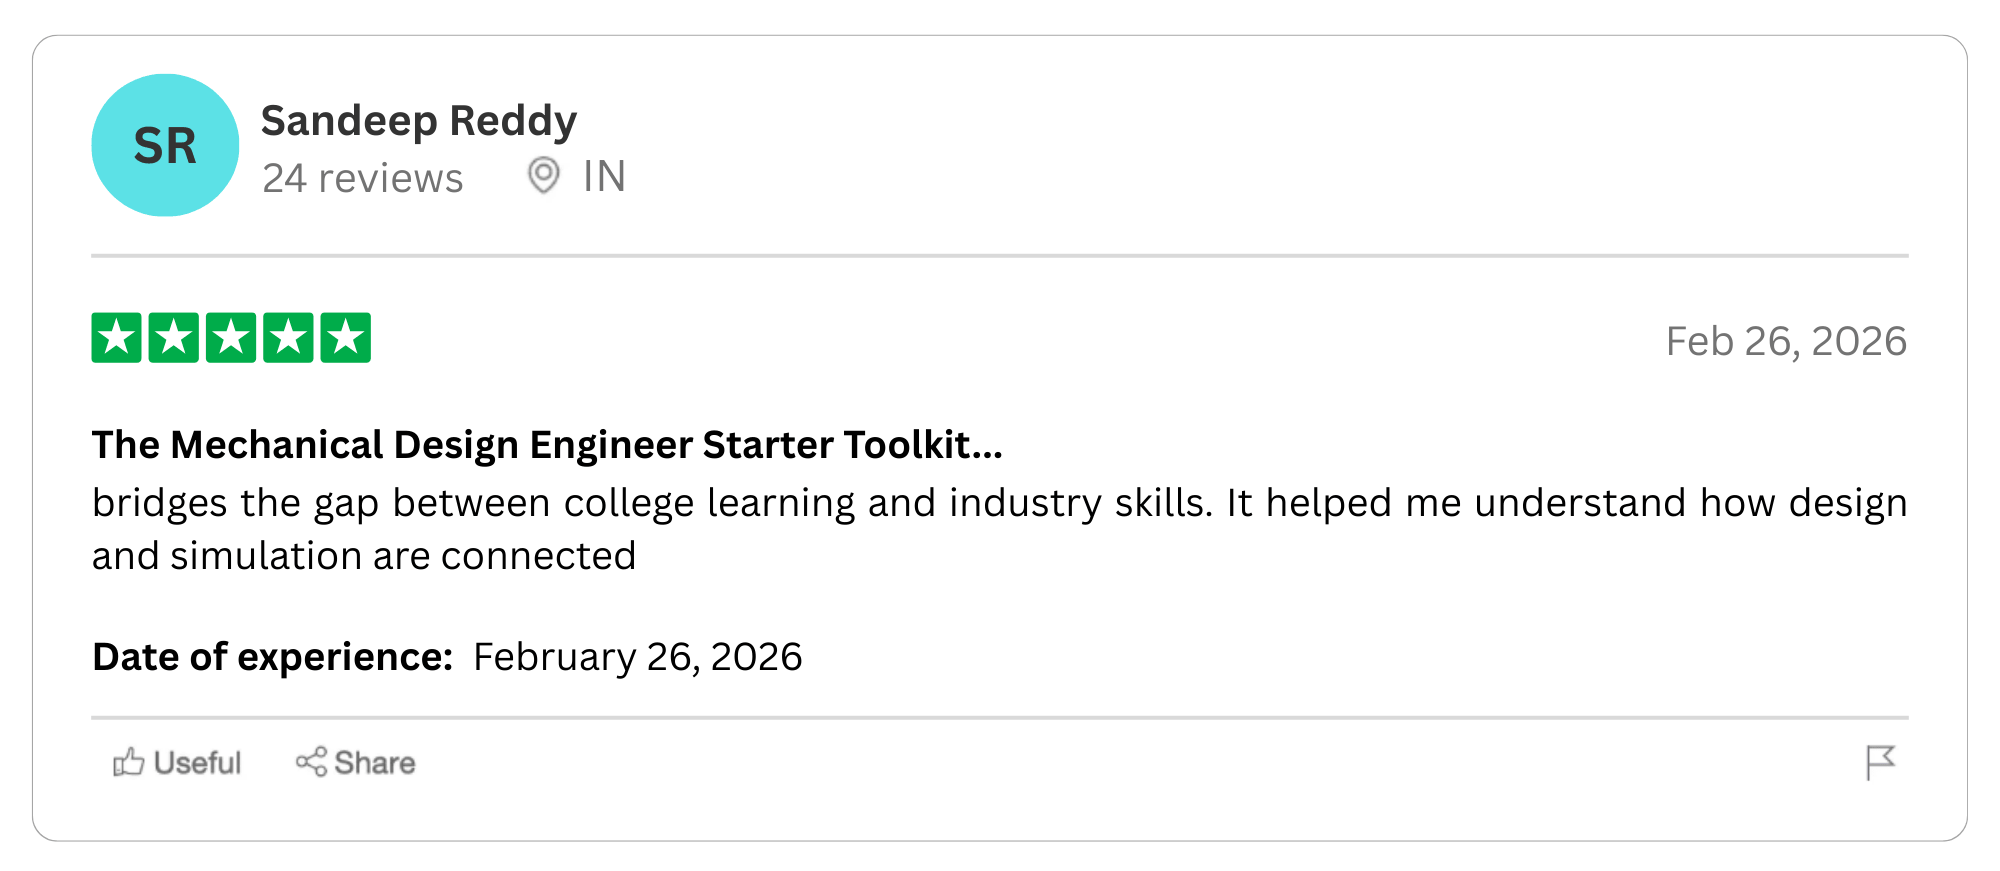Click the share network icon
Viewport: 2000px width, 871px height.
tap(311, 762)
